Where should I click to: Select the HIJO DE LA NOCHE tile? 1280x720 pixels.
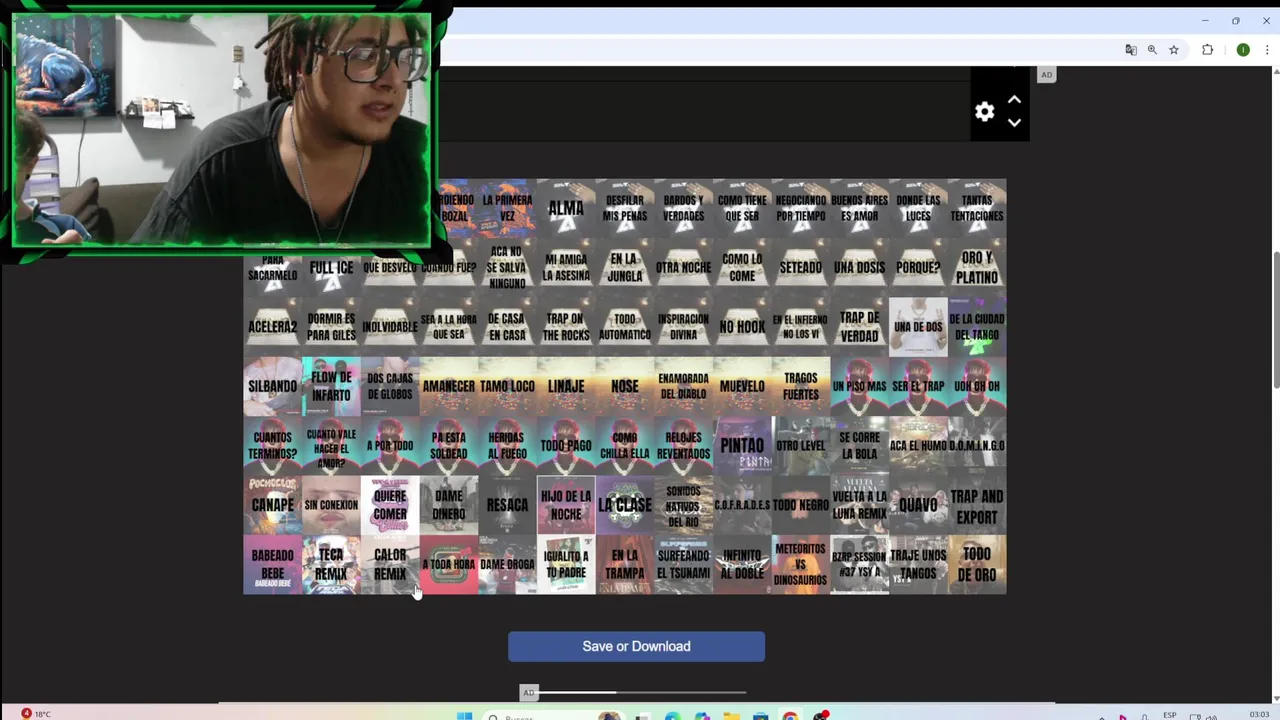tap(566, 505)
